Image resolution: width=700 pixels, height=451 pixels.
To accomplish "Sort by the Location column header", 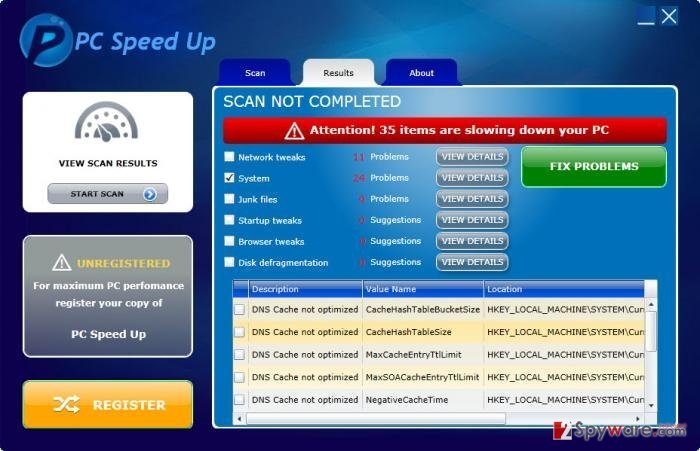I will (564, 289).
